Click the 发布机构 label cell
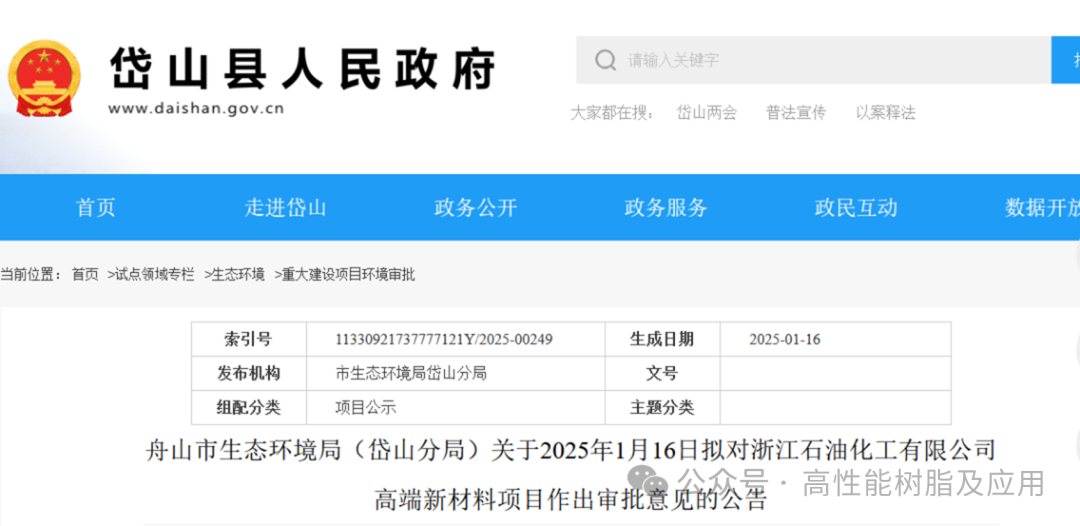This screenshot has height=526, width=1080. [x=249, y=374]
